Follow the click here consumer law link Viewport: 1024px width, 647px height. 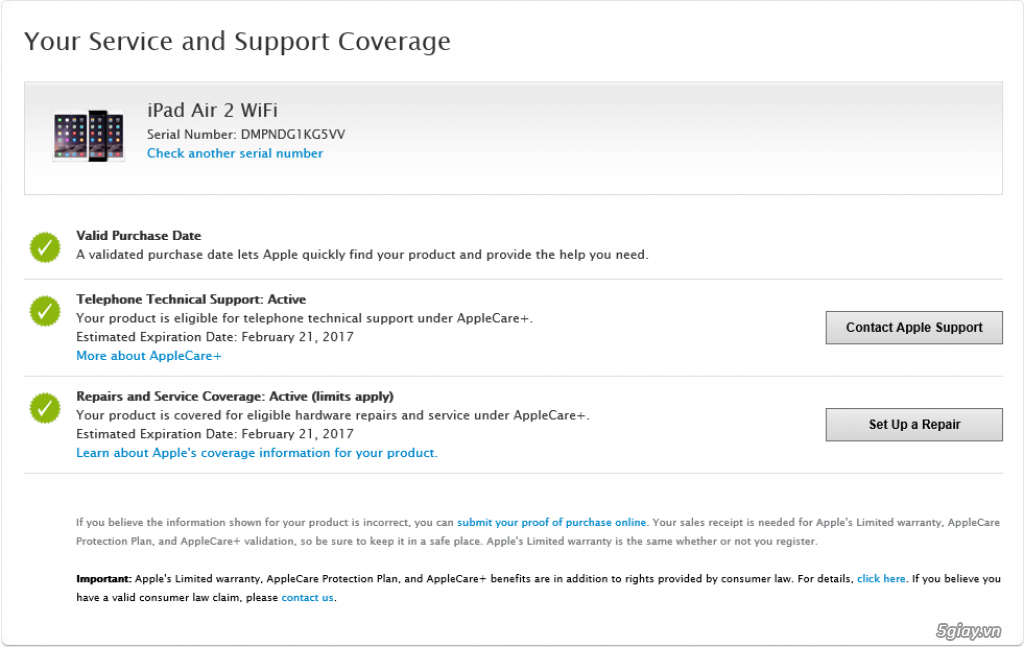(x=881, y=579)
